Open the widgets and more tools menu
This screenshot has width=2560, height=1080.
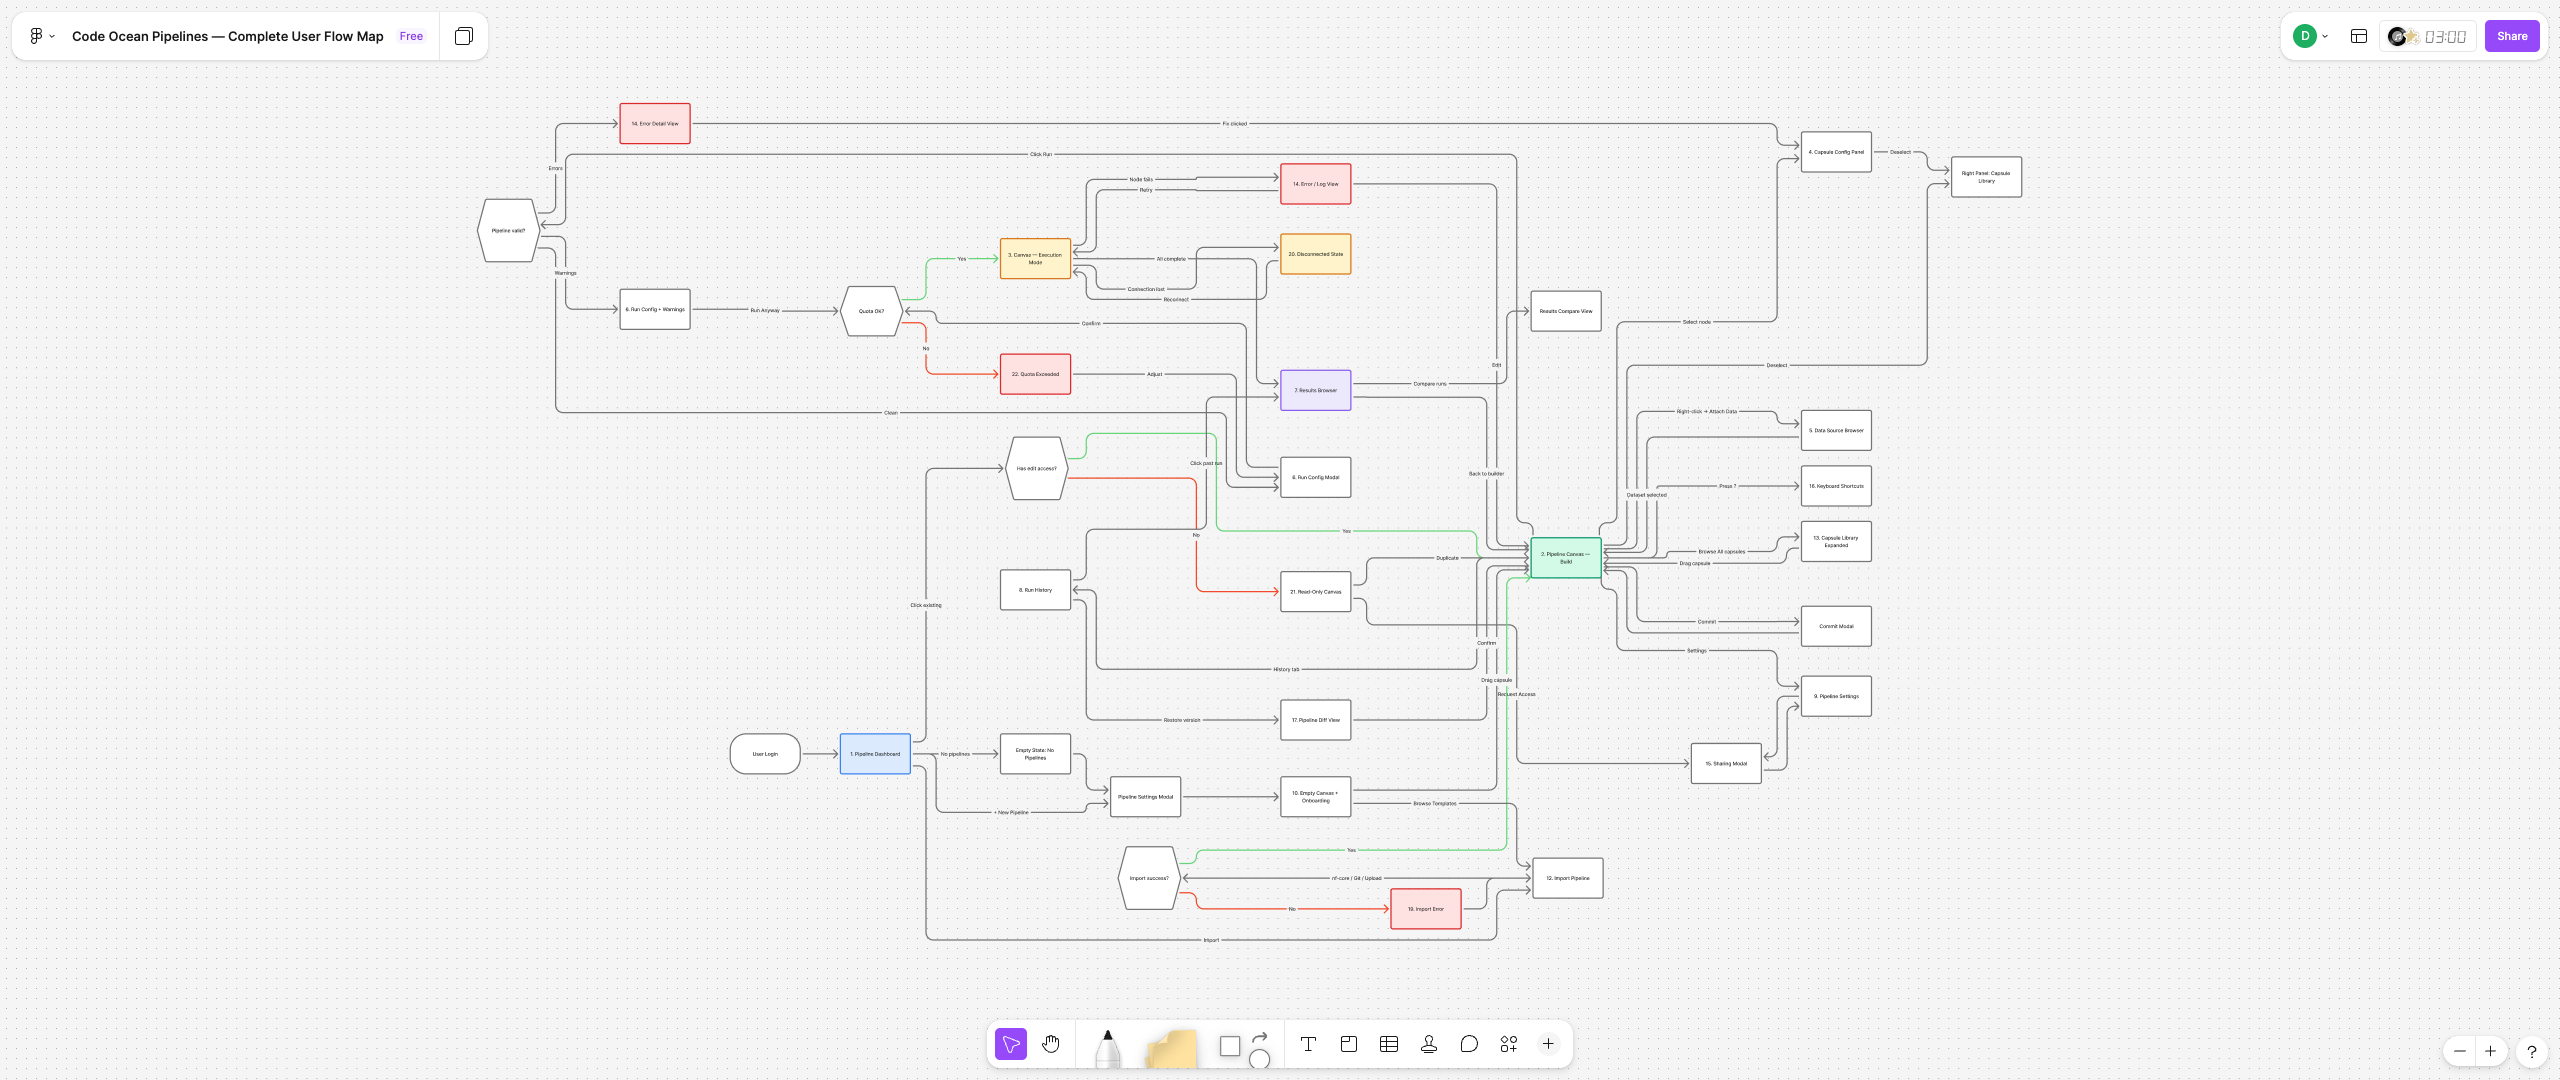1508,1043
